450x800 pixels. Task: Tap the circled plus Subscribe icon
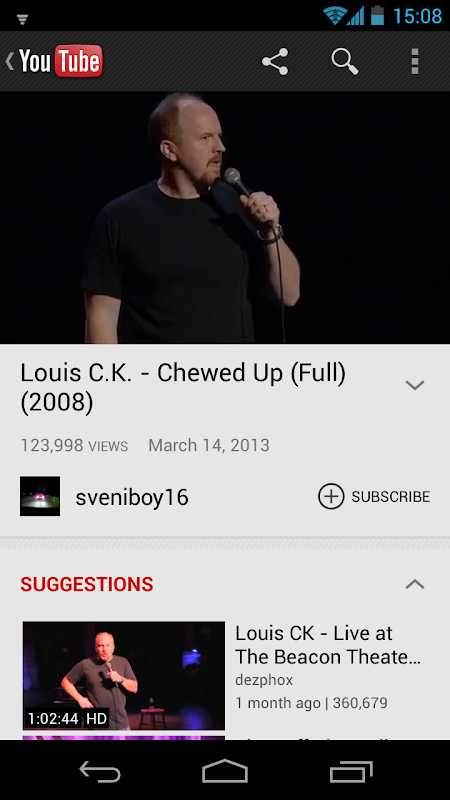tap(331, 496)
